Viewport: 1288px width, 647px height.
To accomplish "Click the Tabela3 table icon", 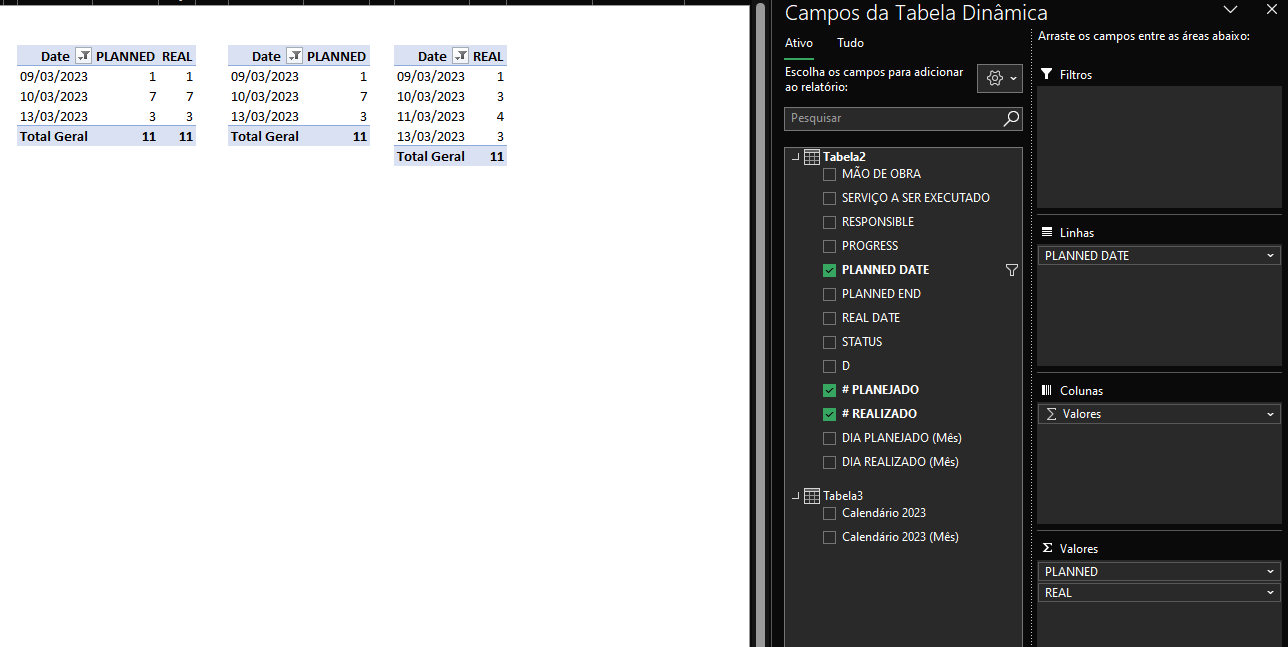I will [x=812, y=495].
